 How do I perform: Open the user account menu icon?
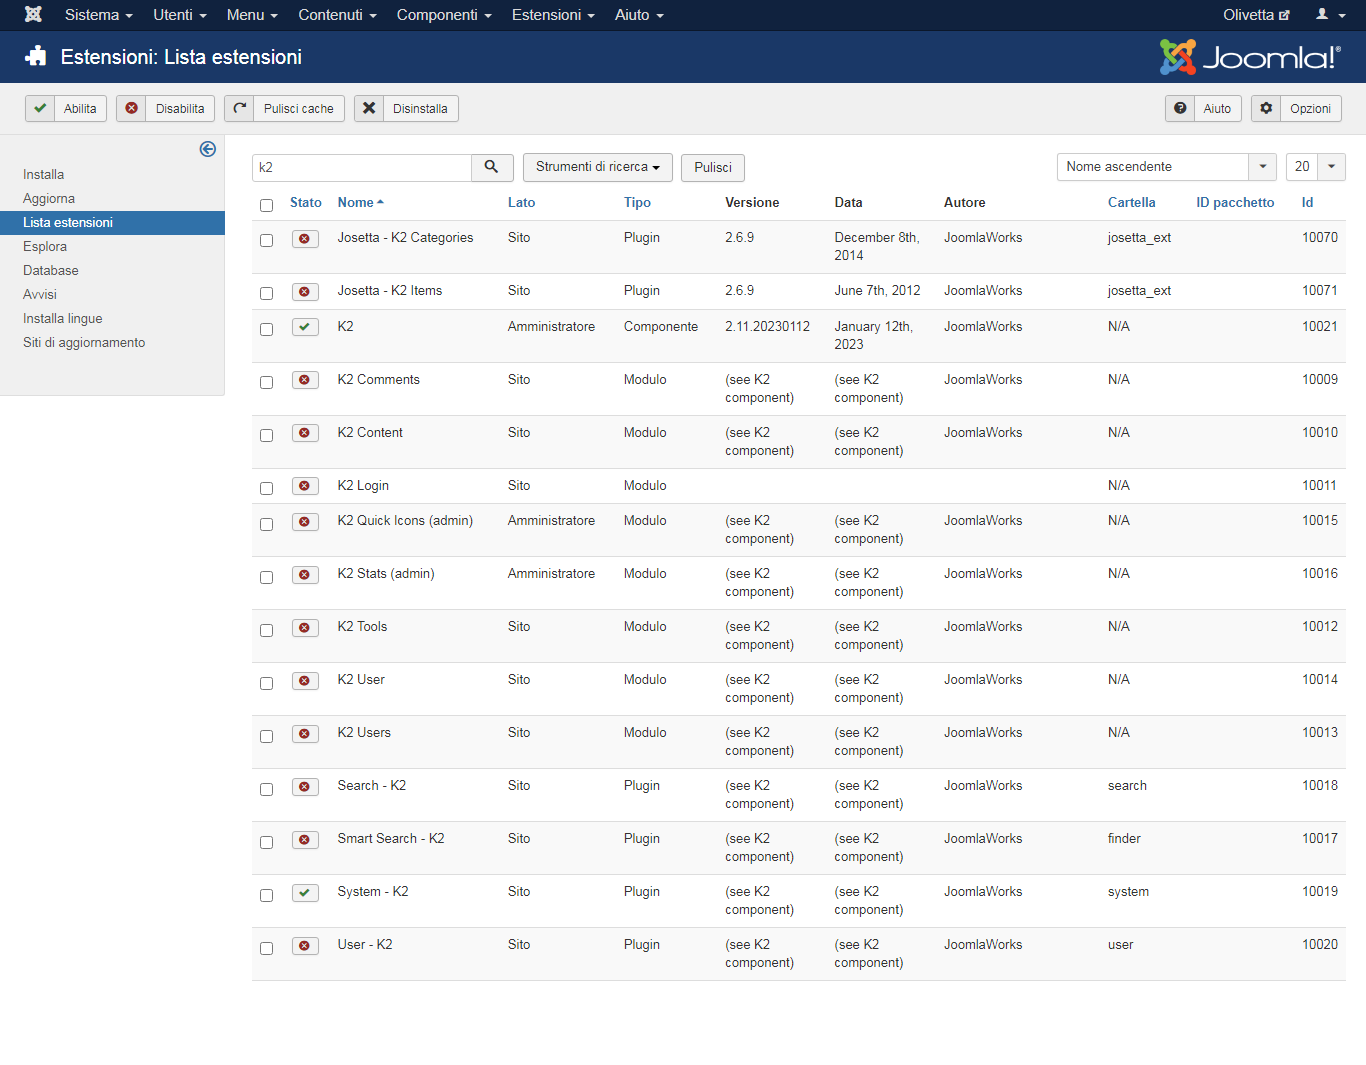click(1329, 15)
